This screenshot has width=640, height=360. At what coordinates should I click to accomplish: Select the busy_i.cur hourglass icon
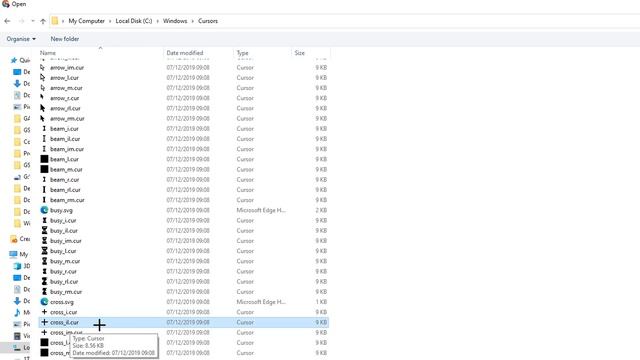pyautogui.click(x=44, y=220)
